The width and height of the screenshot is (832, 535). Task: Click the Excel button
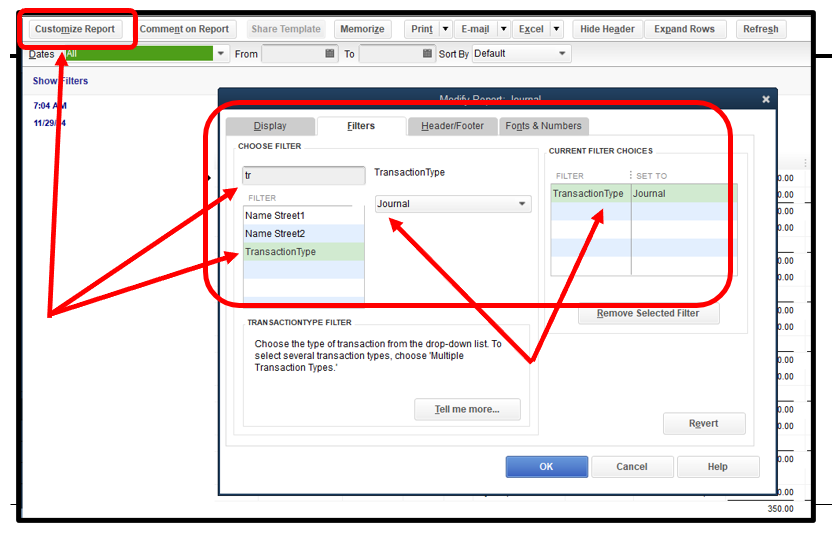(x=531, y=29)
